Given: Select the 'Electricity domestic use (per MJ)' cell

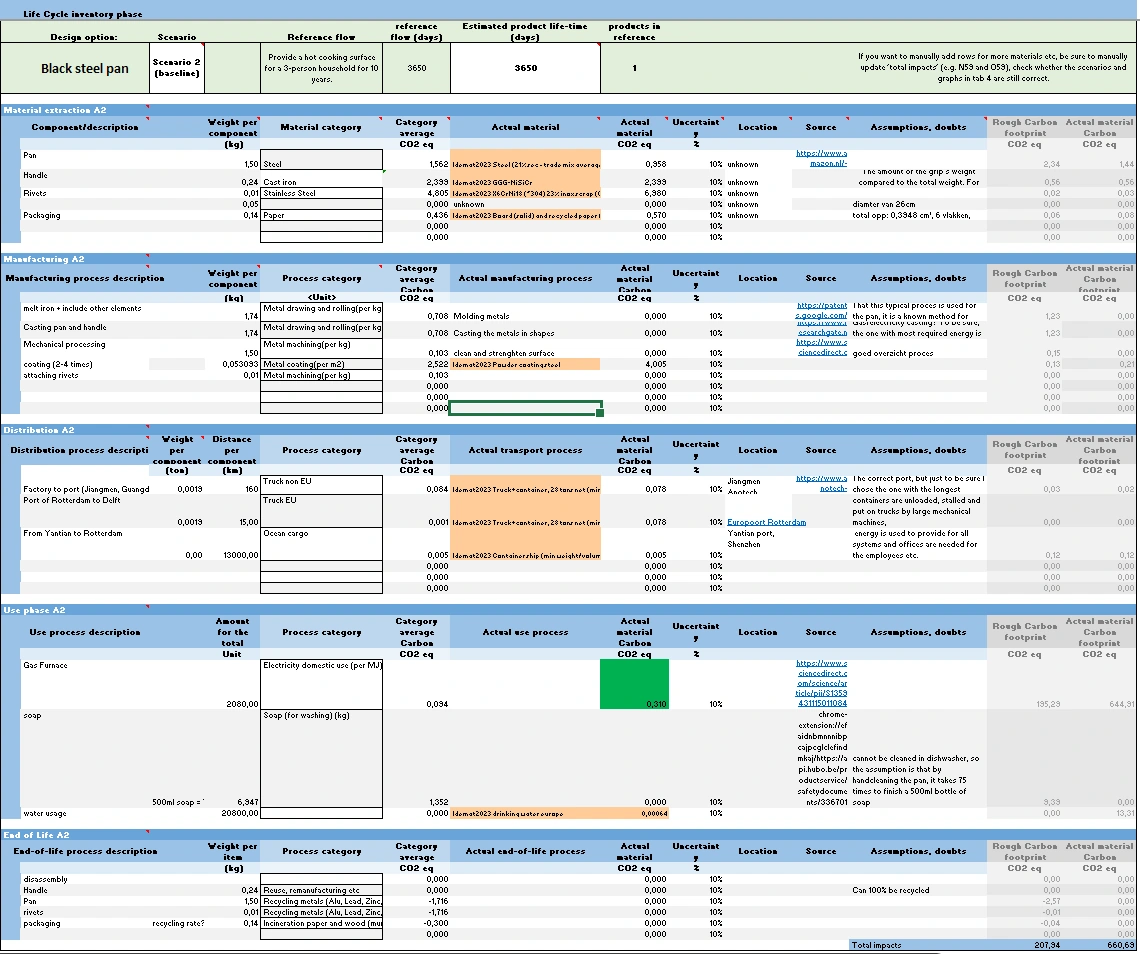Looking at the screenshot, I should pyautogui.click(x=321, y=684).
